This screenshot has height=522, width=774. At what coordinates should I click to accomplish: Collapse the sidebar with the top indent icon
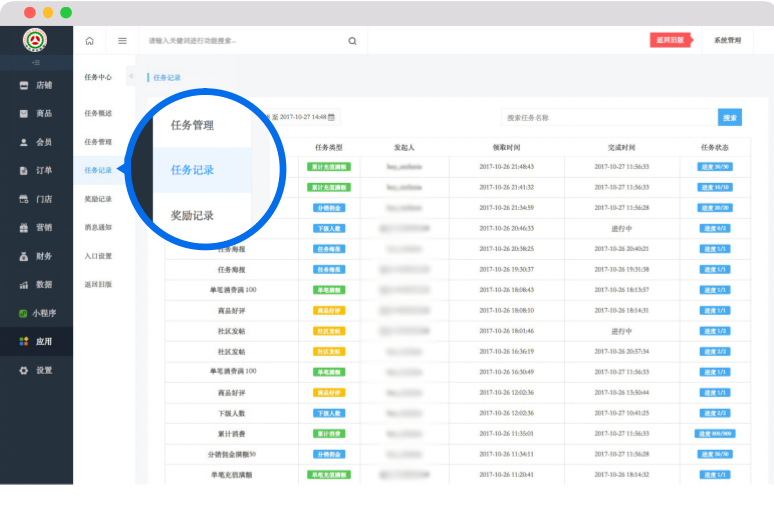coord(36,63)
